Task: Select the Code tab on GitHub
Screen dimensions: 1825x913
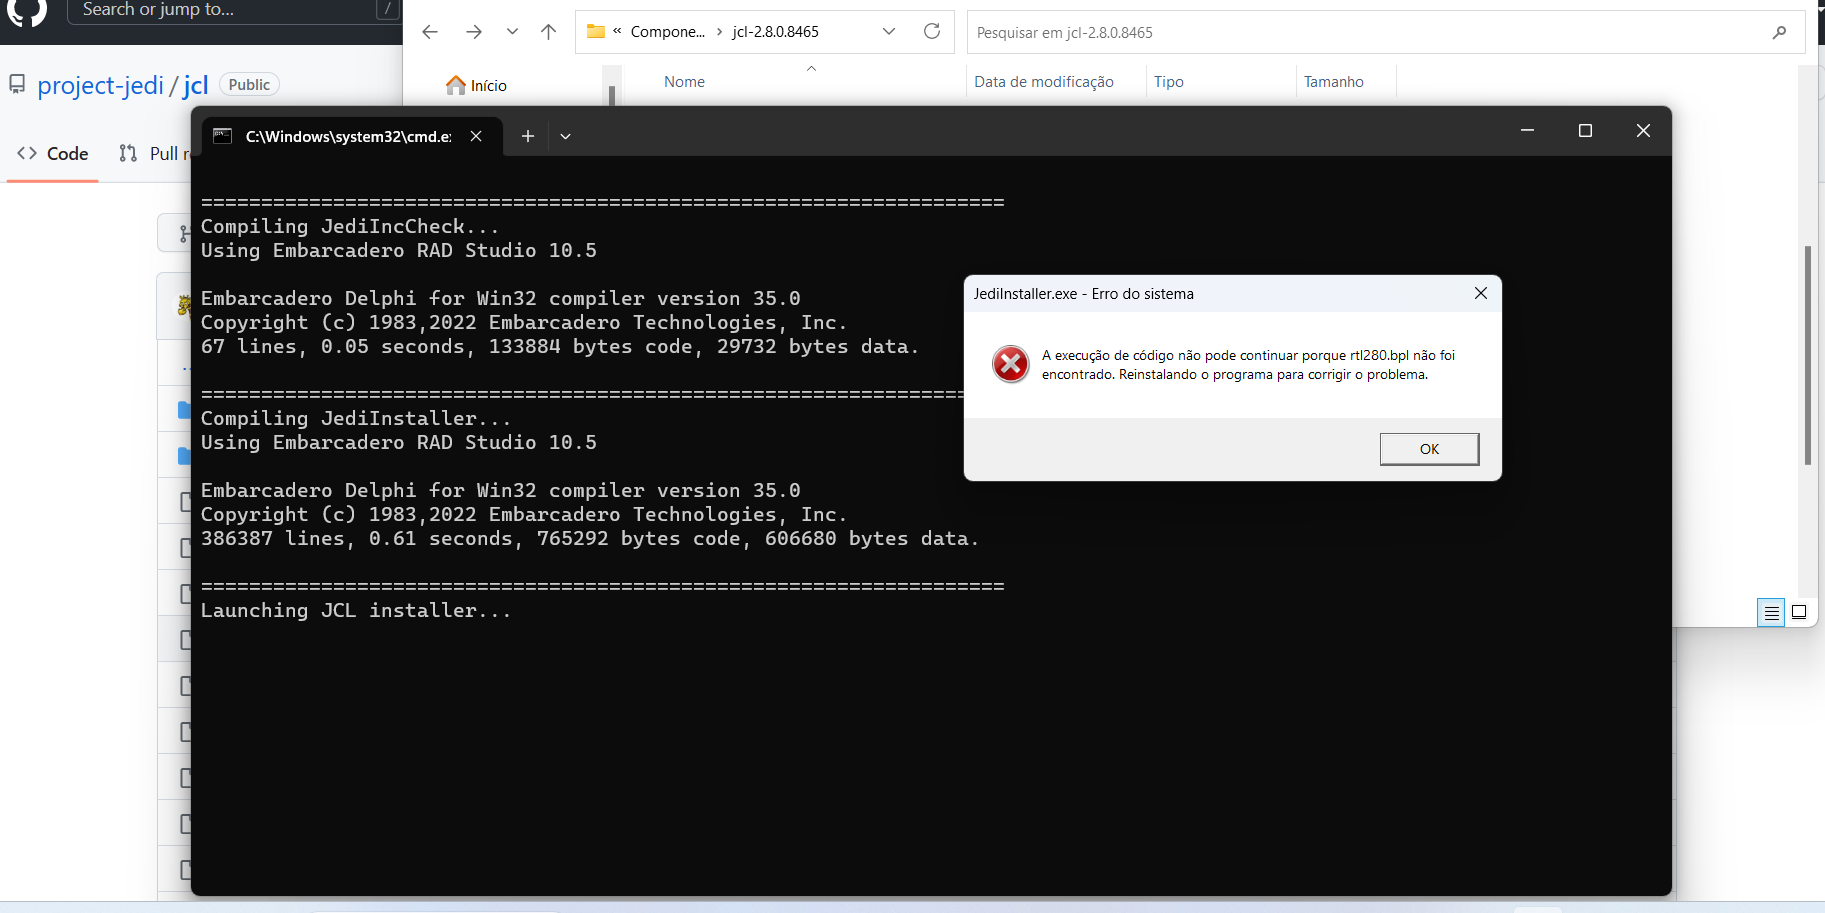Action: coord(53,153)
